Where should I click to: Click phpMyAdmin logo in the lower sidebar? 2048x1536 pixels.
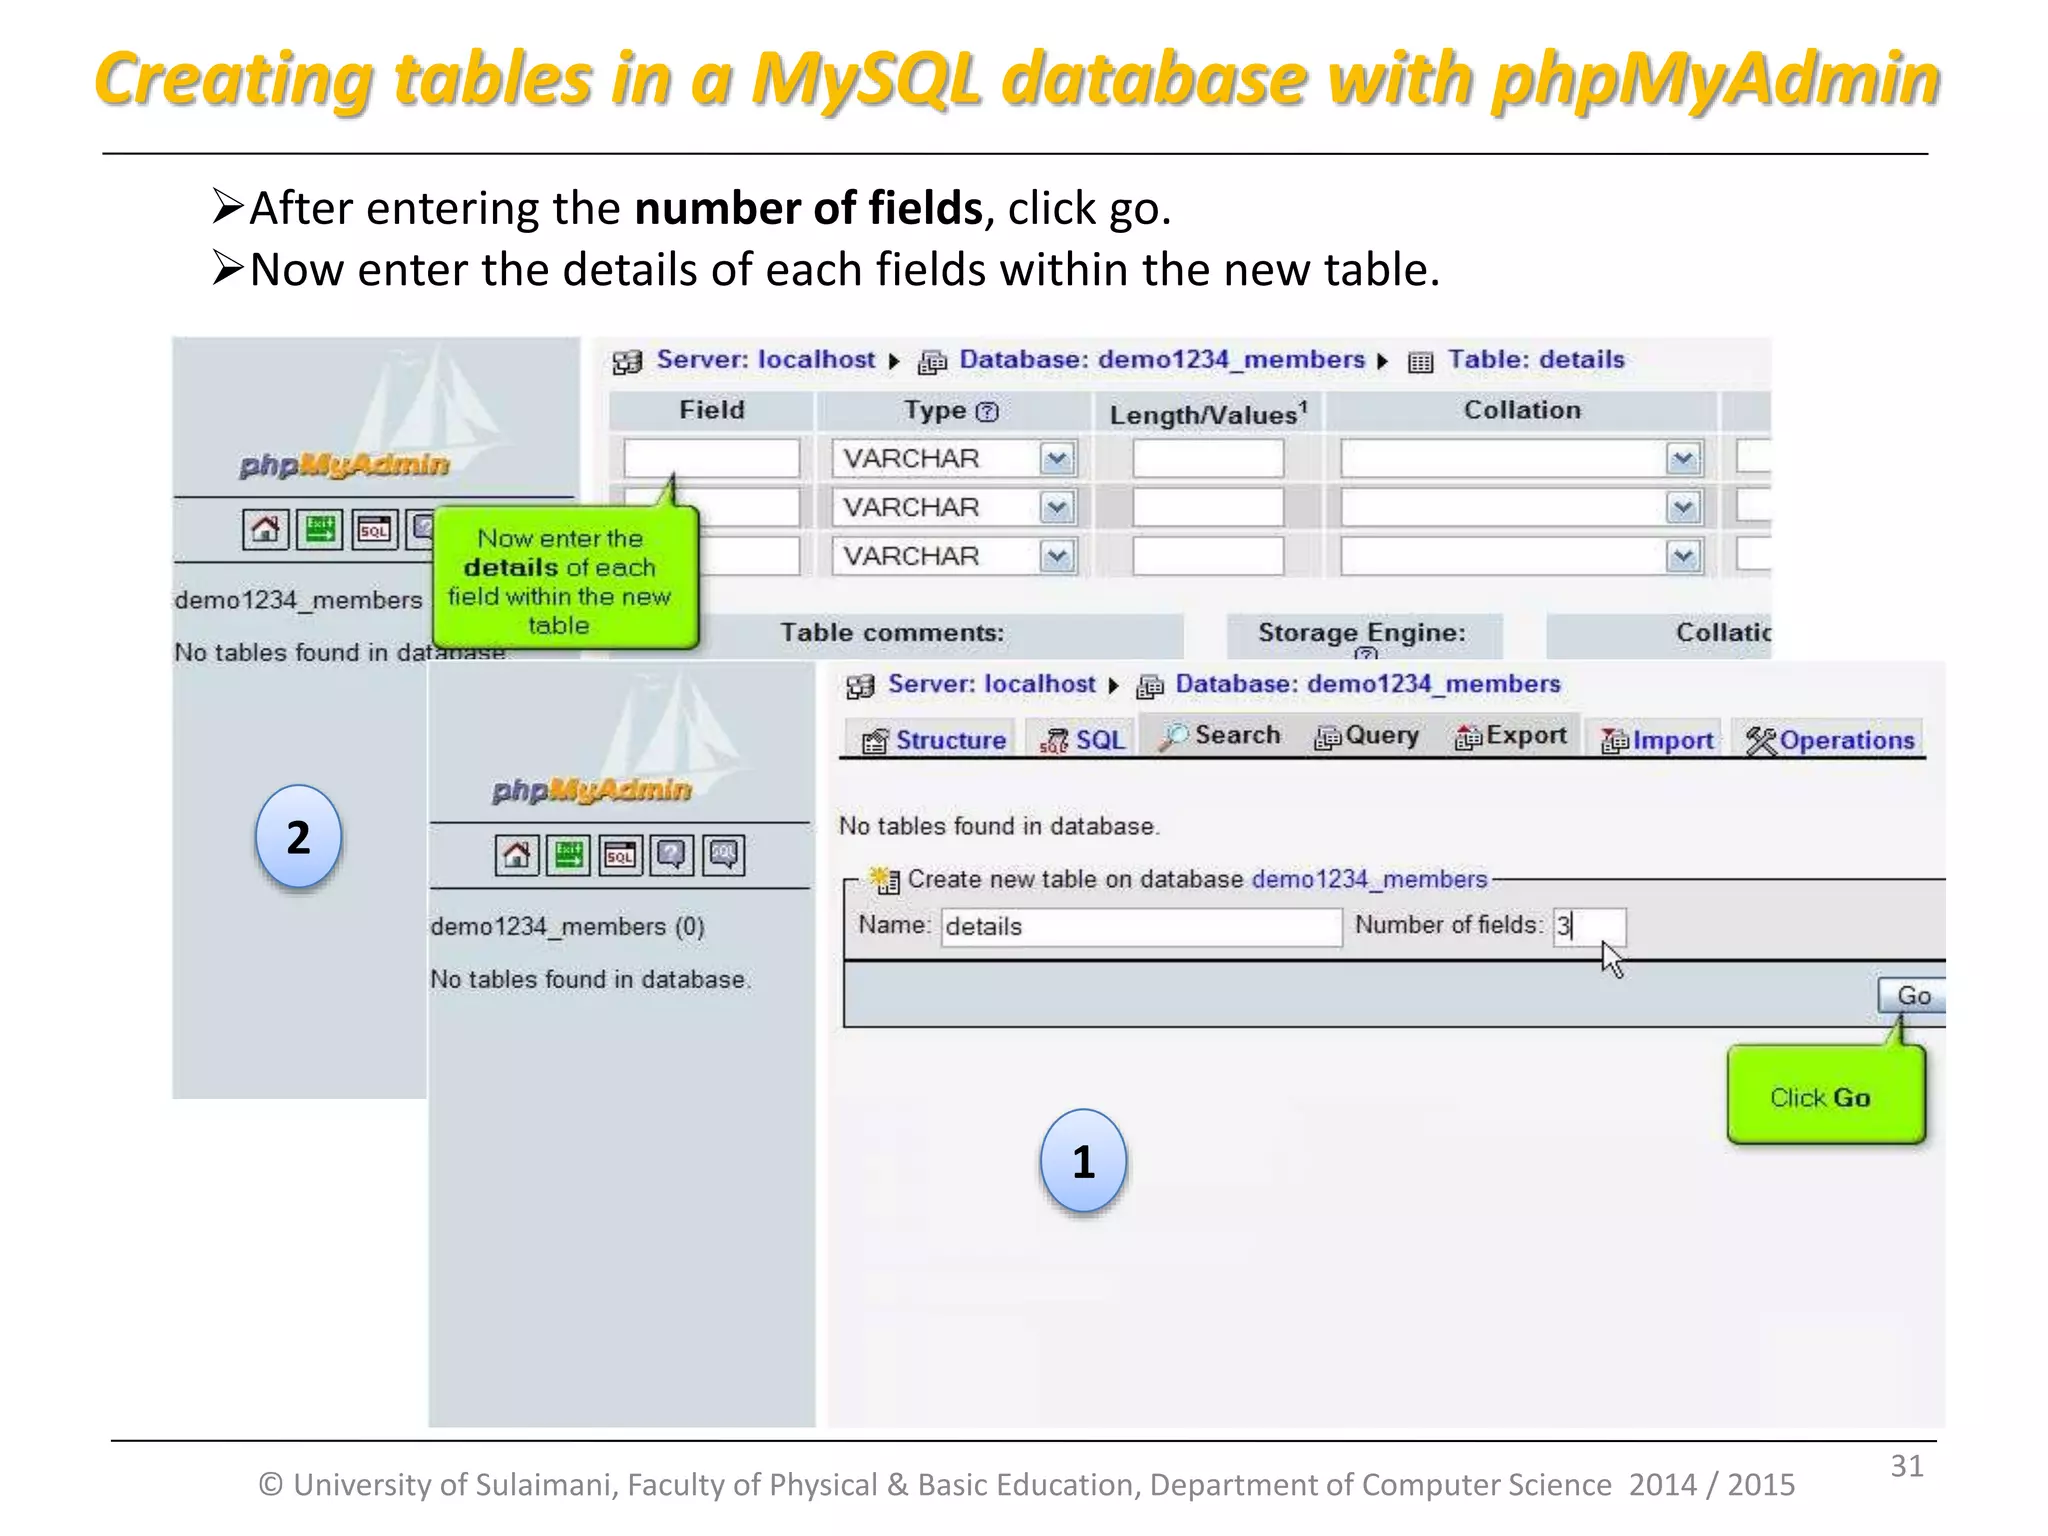tap(591, 790)
